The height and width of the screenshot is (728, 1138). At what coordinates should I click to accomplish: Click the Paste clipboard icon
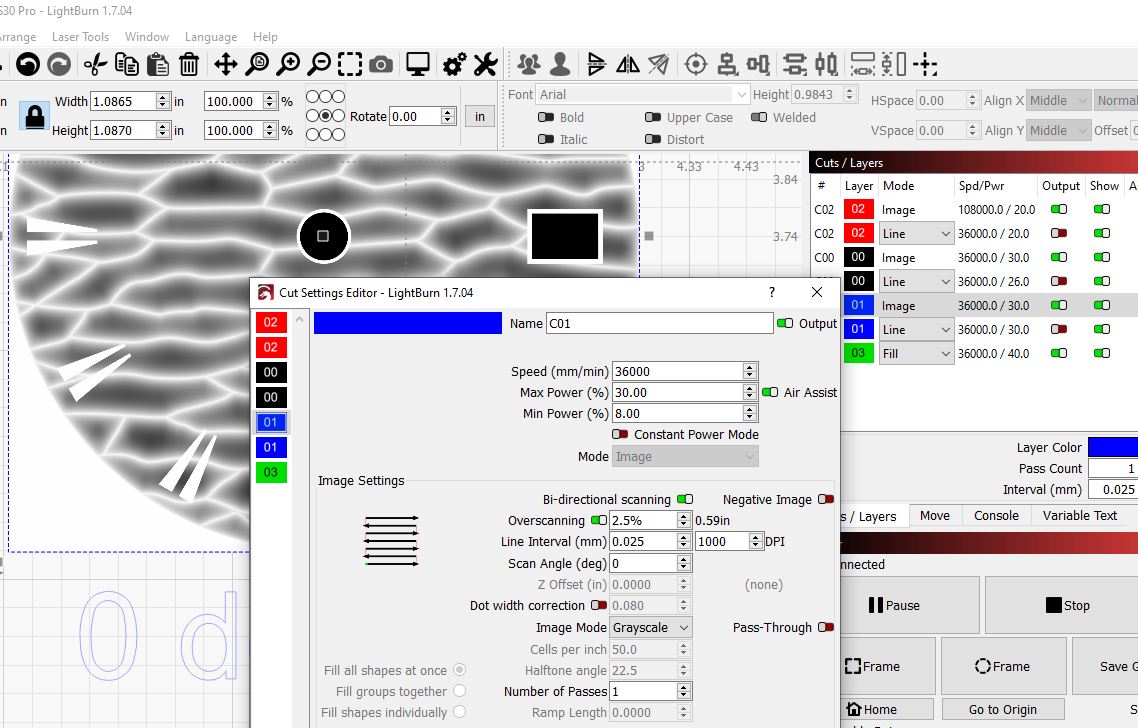pos(157,65)
